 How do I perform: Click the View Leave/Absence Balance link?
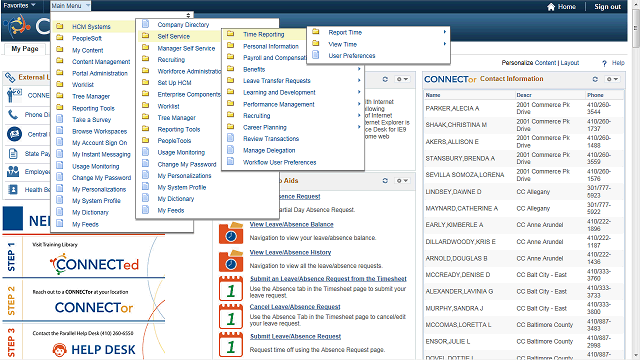coord(291,224)
